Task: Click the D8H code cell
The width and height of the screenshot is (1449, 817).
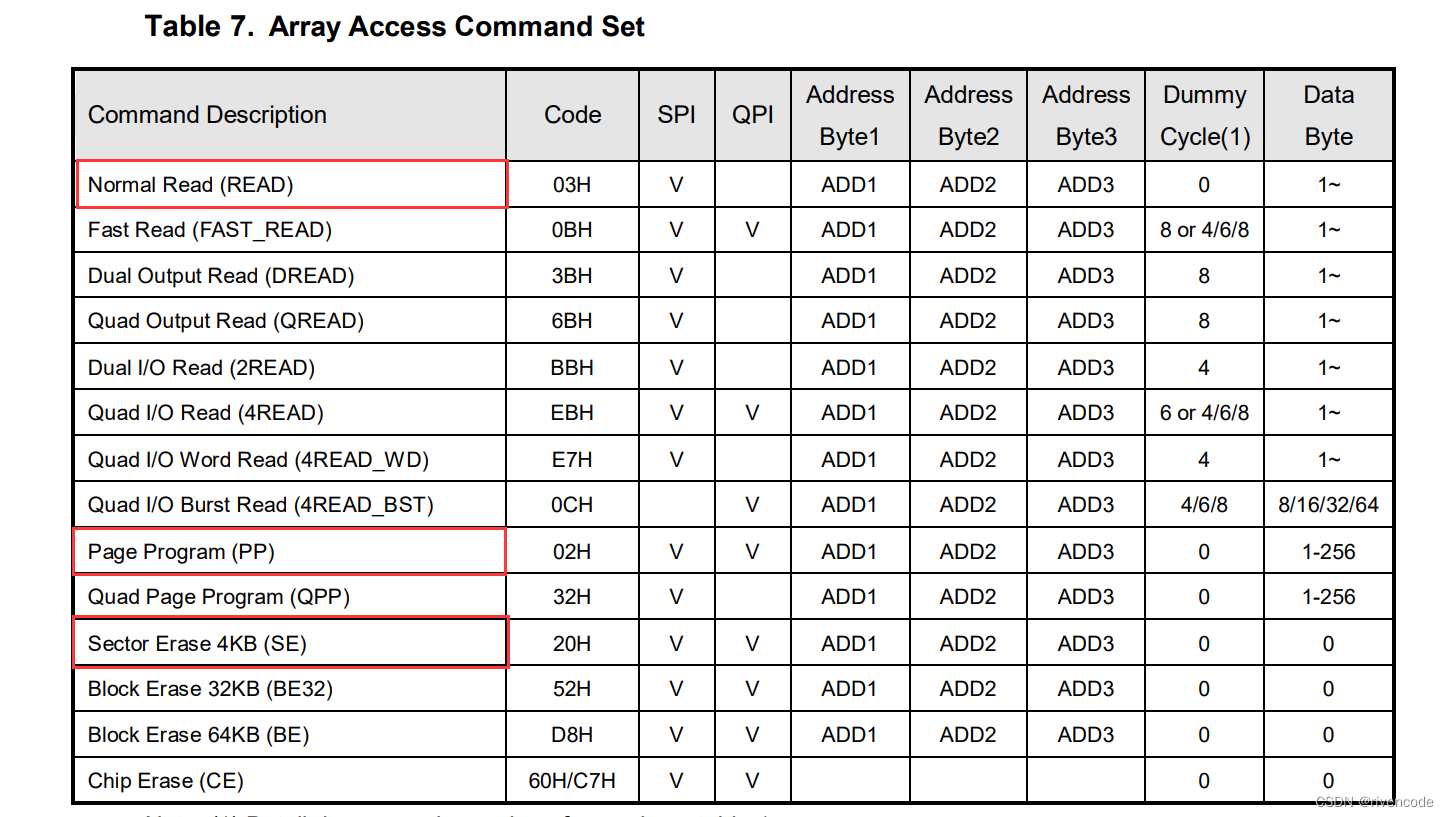Action: pos(572,735)
